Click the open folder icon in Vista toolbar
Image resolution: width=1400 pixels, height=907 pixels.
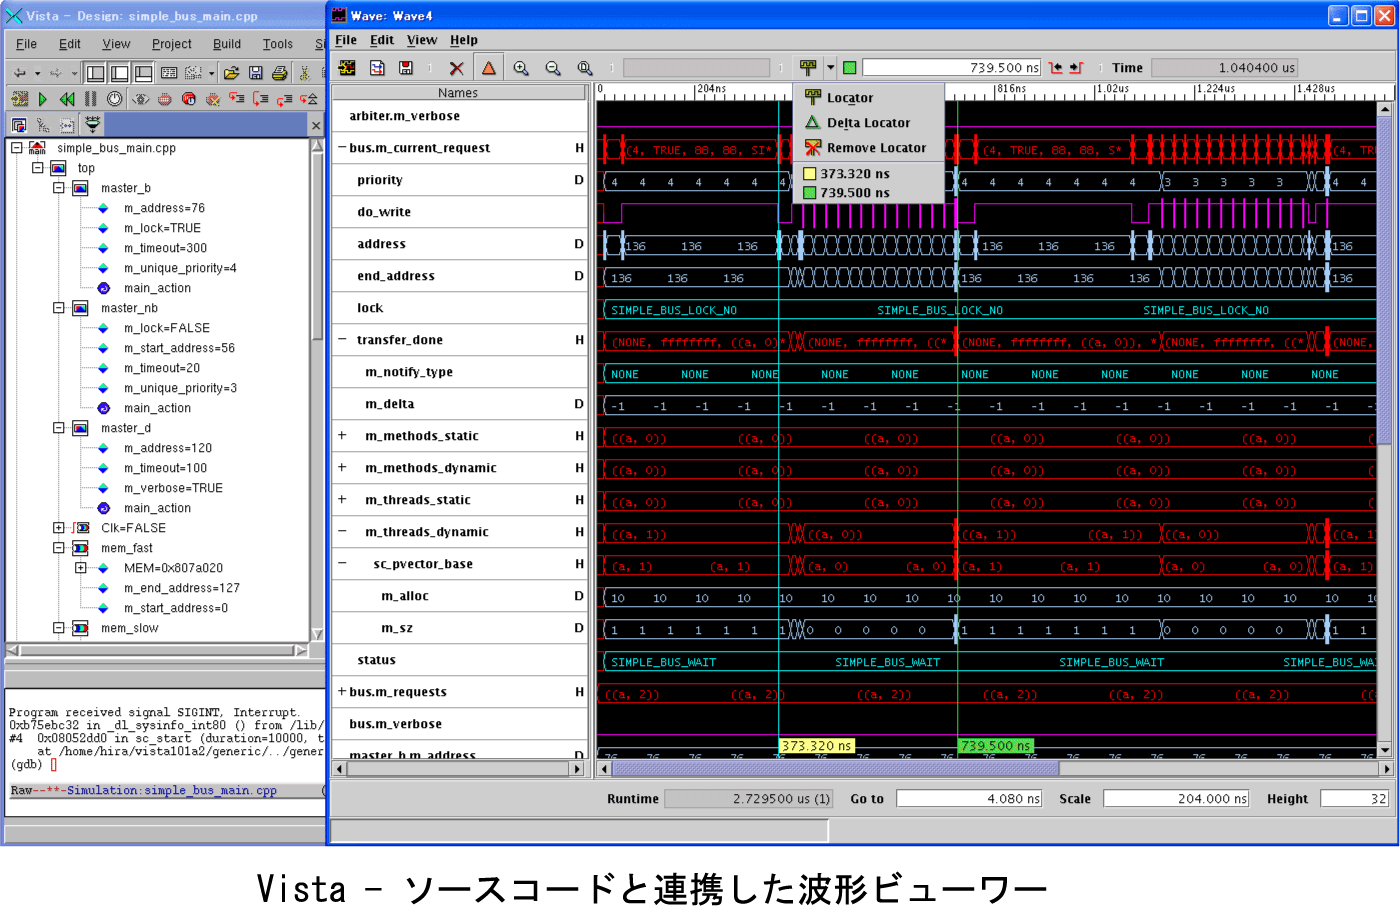231,73
